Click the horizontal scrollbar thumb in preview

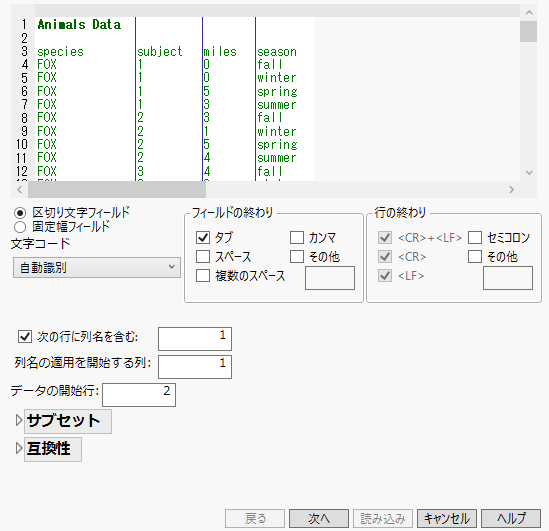pyautogui.click(x=117, y=190)
